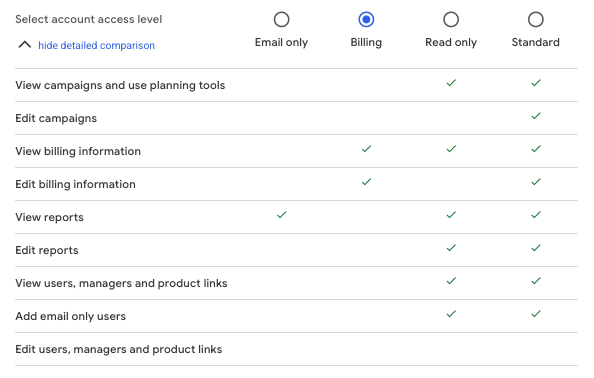Select the Read only radio button
This screenshot has height=378, width=594.
(x=451, y=19)
